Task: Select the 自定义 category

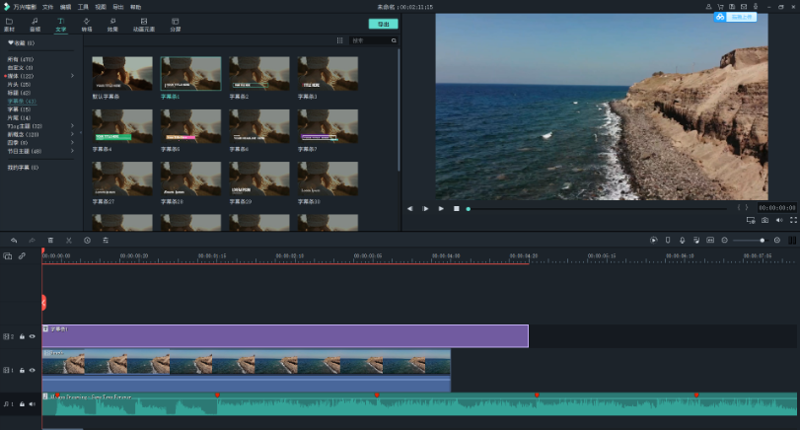Action: point(20,67)
